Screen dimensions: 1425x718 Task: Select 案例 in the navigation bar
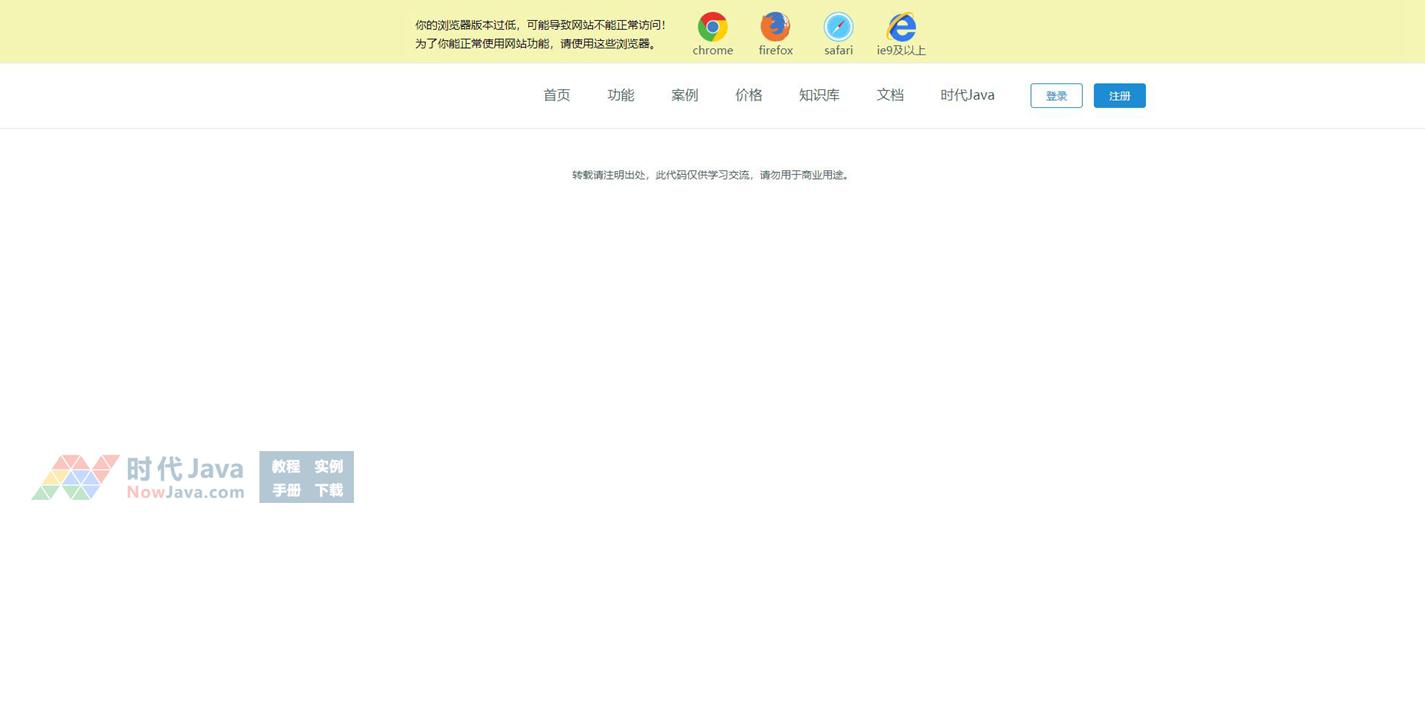tap(684, 95)
